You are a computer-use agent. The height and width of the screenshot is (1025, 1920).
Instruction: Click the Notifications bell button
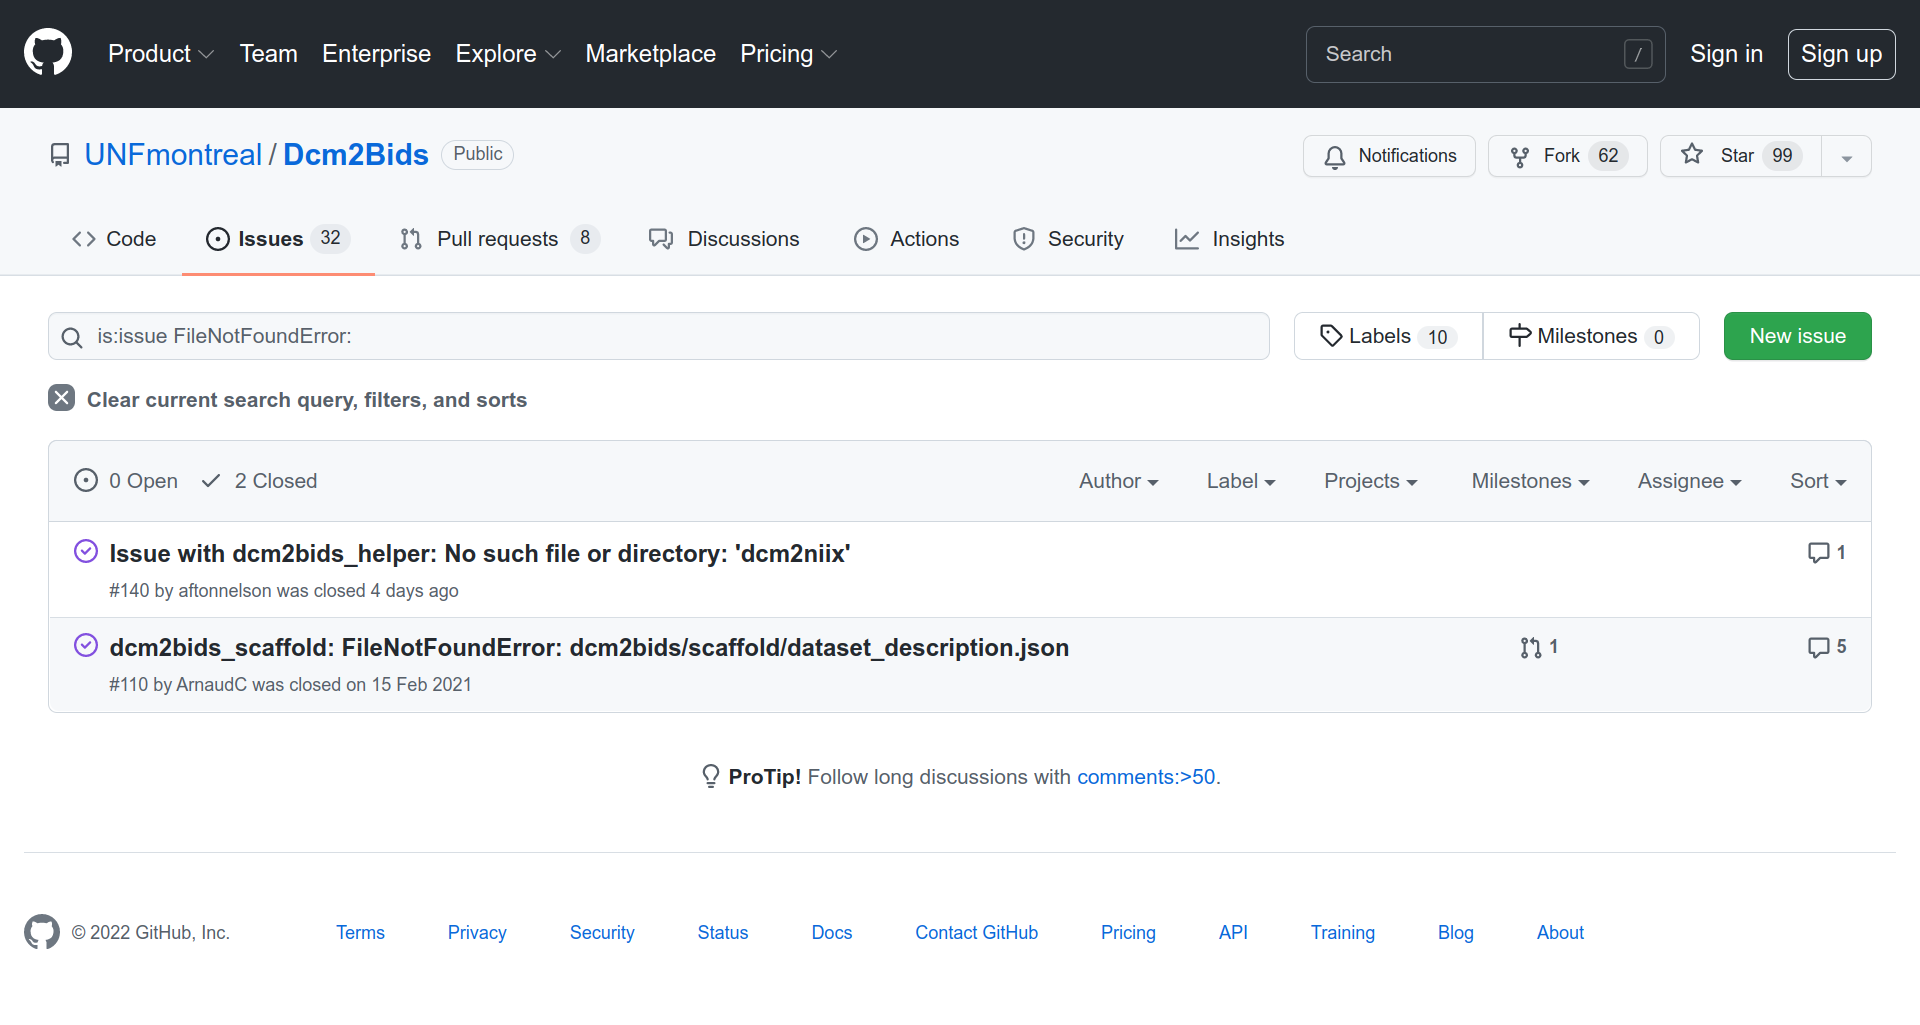tap(1389, 156)
